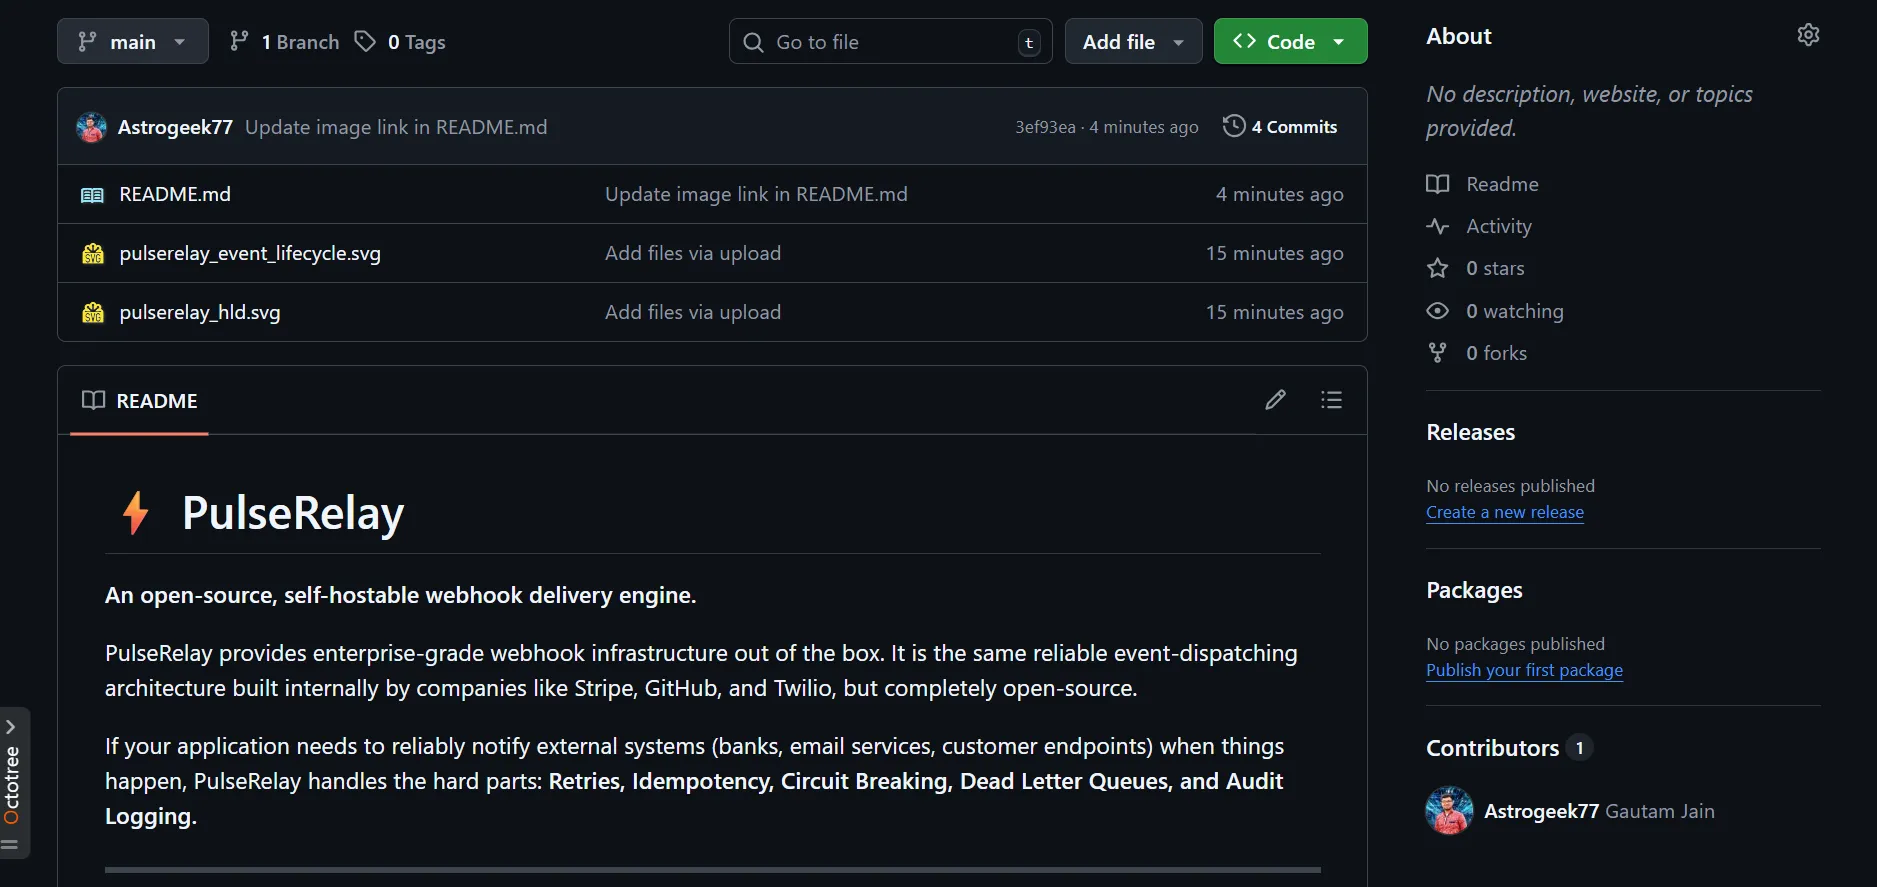The image size is (1877, 887).
Task: Open the 0 watching link
Action: [1514, 311]
